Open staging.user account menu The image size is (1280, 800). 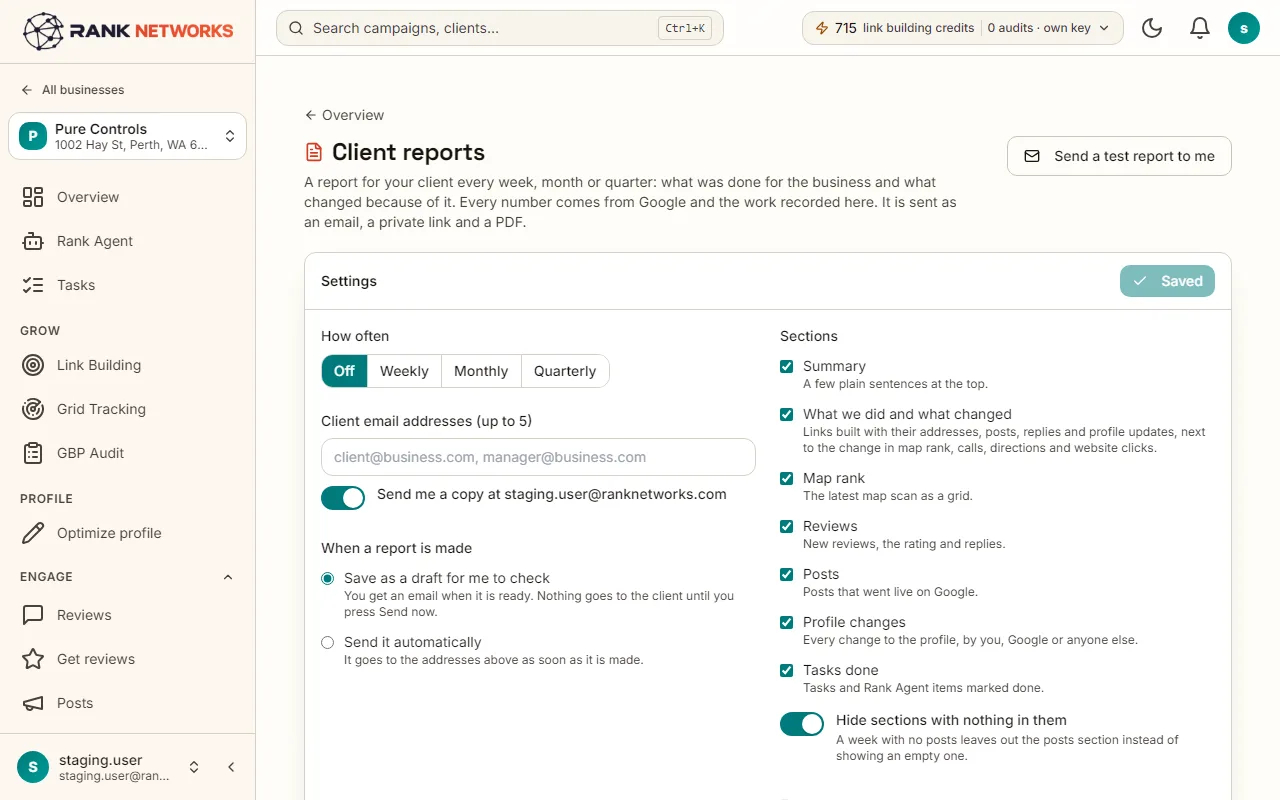click(x=108, y=767)
